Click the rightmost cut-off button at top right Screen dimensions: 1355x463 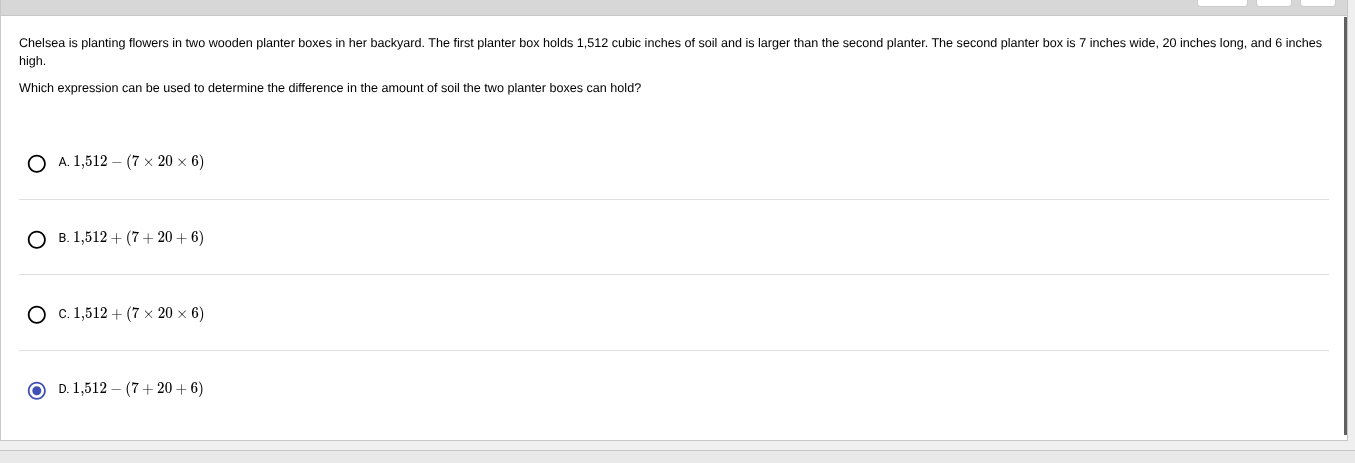pos(1317,3)
